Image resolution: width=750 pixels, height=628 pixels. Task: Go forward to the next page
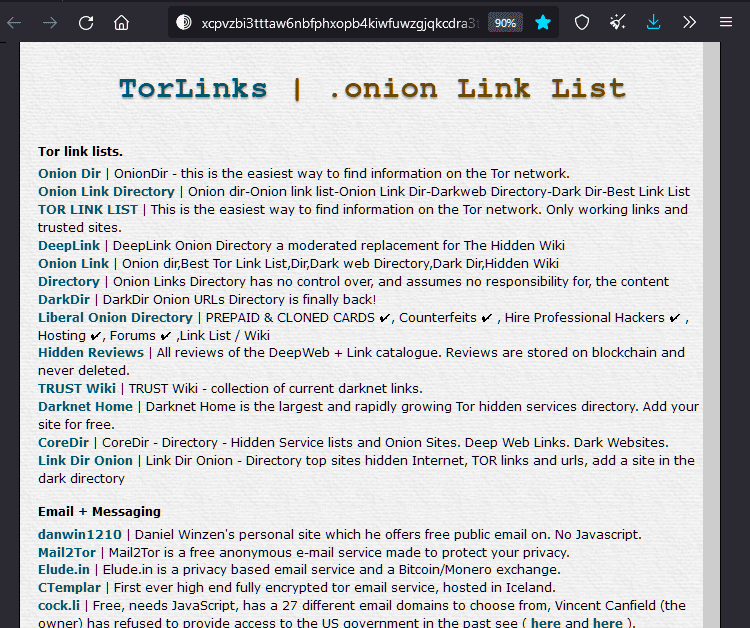click(x=50, y=22)
